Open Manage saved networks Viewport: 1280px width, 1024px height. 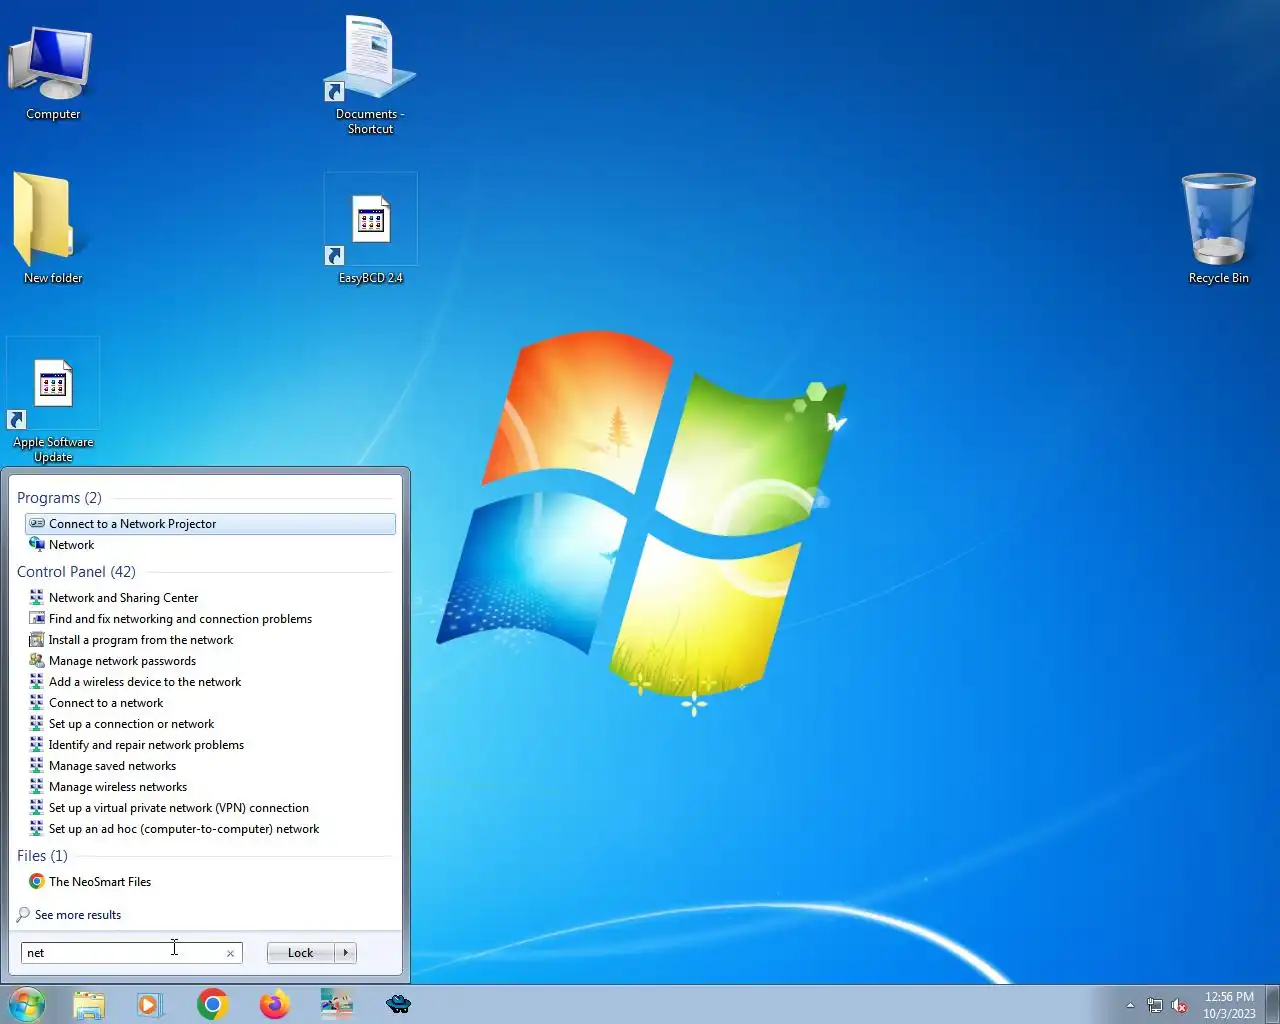210,766
